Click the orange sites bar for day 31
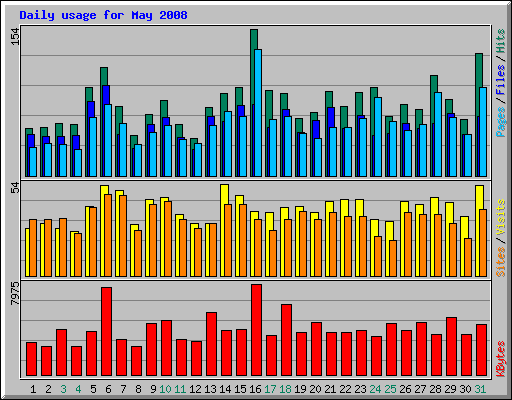Screen dimensions: 512x400 483,243
